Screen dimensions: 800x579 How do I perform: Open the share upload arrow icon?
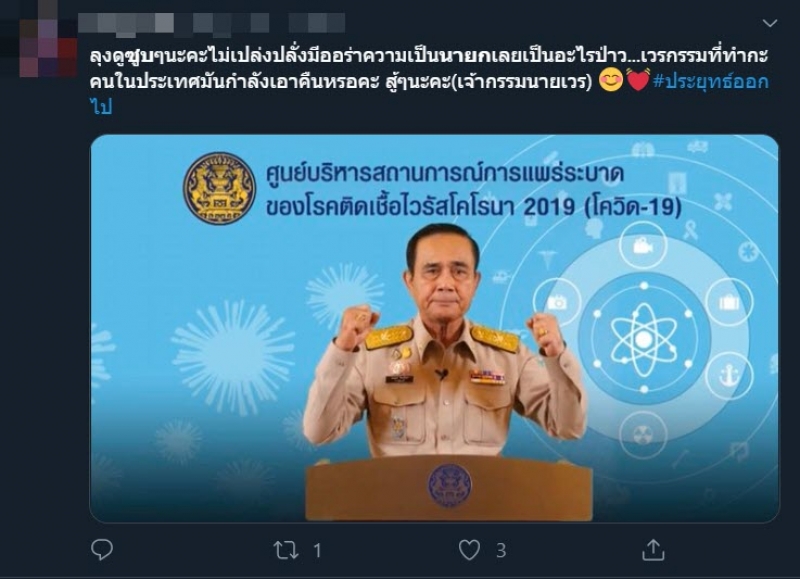tap(653, 550)
